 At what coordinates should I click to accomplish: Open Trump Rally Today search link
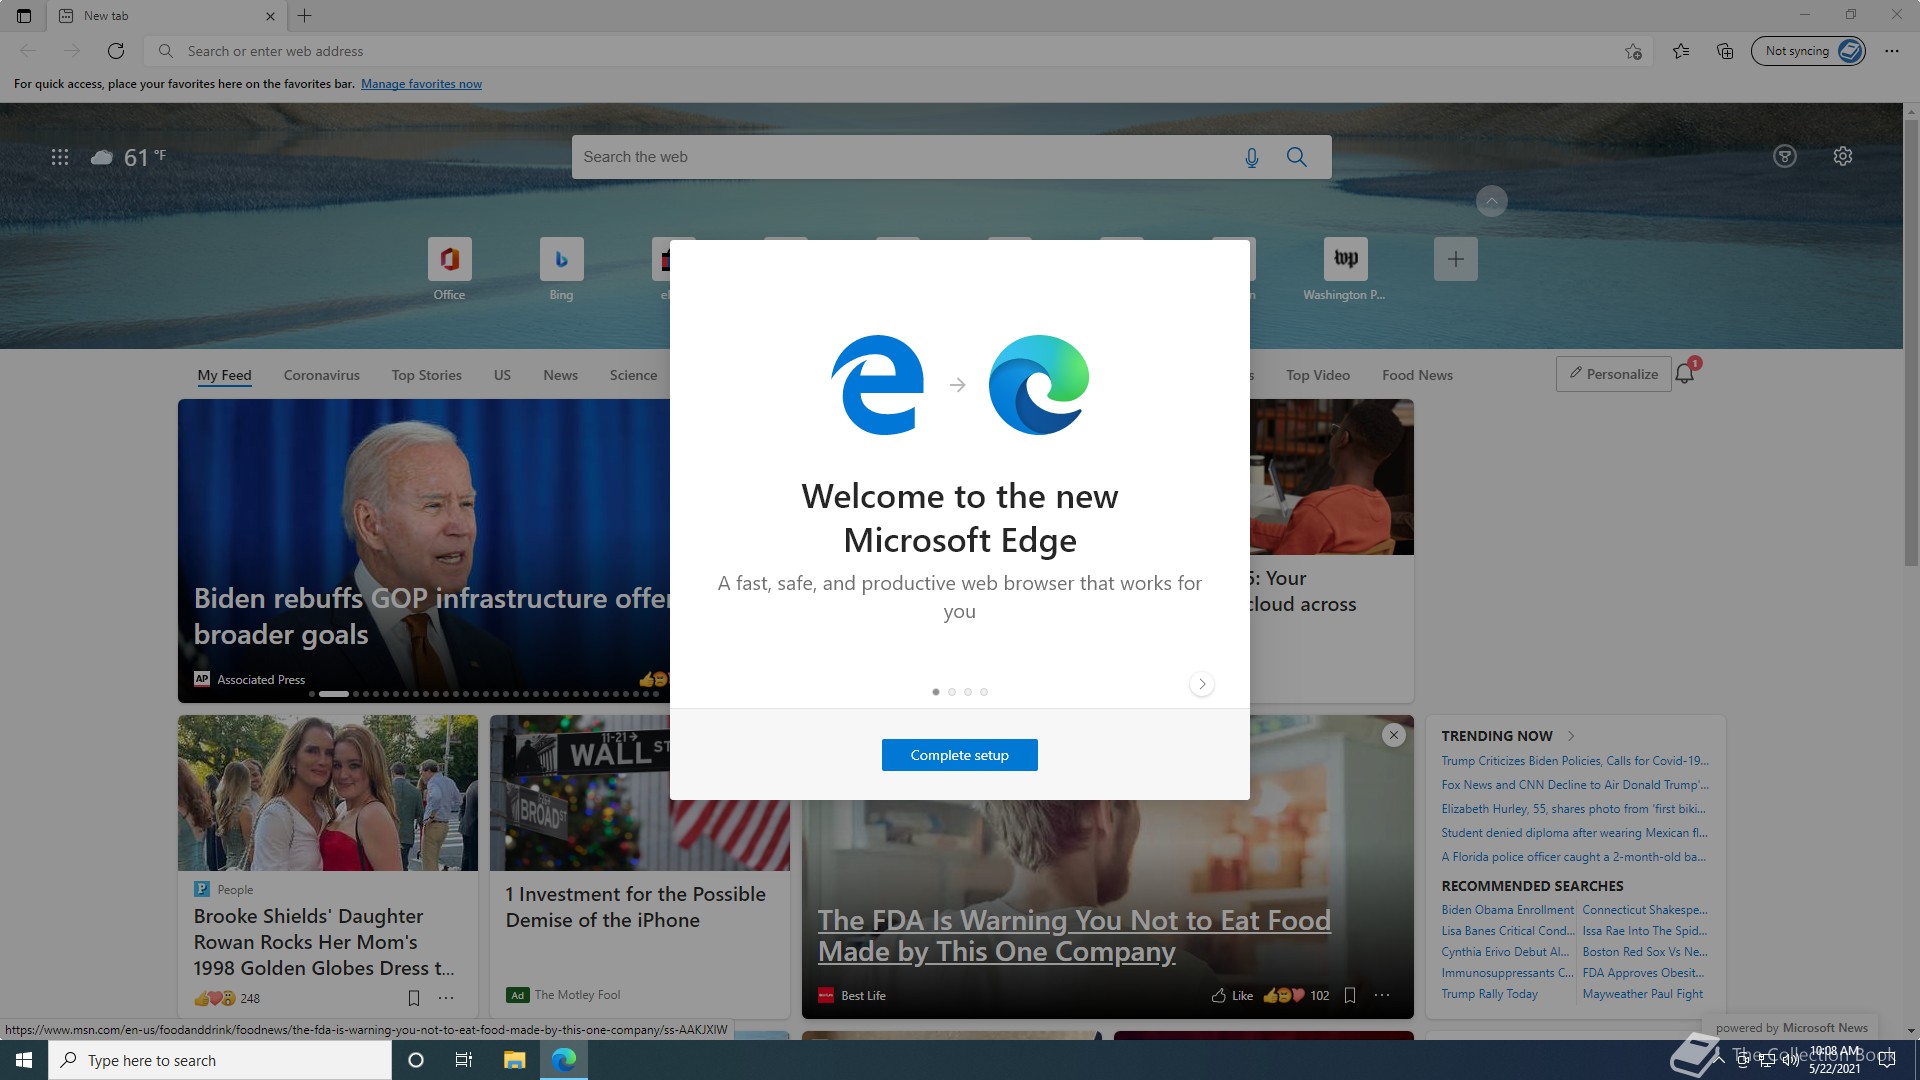coord(1489,994)
